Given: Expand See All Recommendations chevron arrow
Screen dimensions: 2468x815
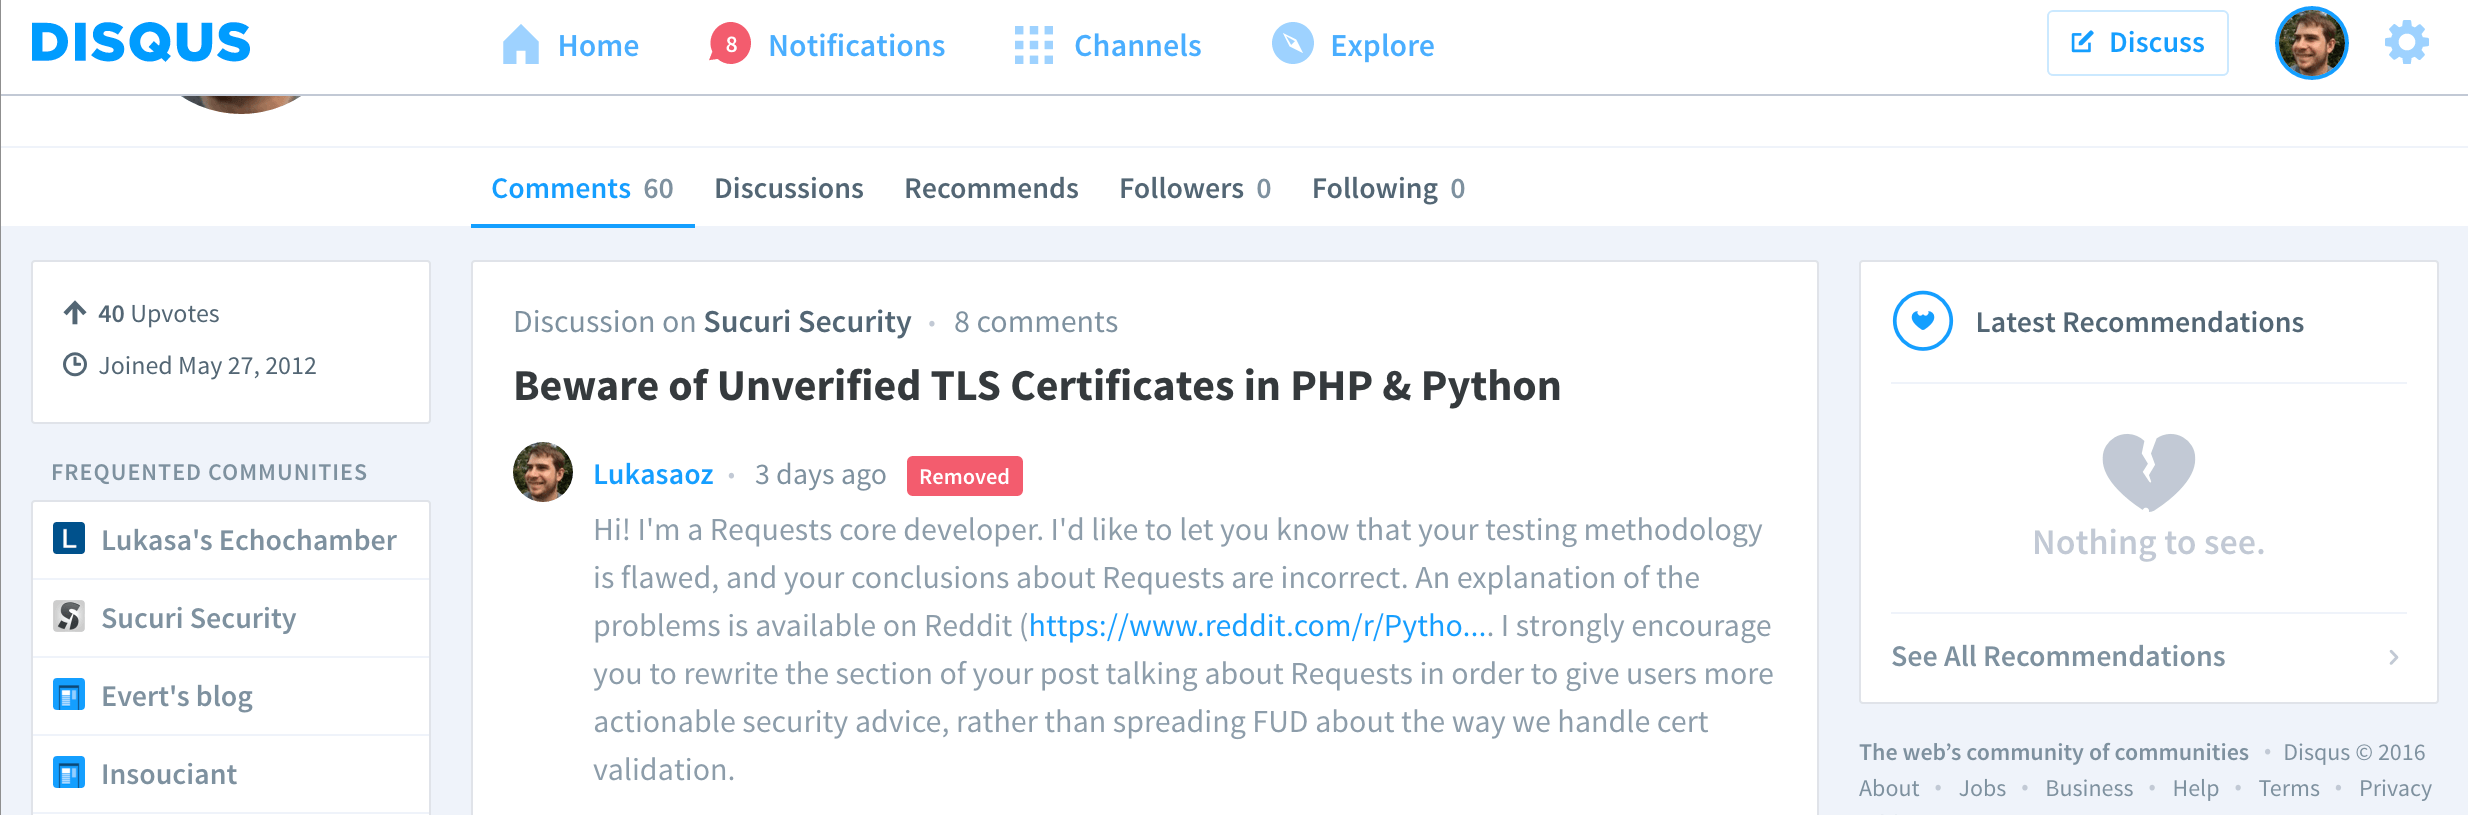Looking at the screenshot, I should tap(2393, 657).
